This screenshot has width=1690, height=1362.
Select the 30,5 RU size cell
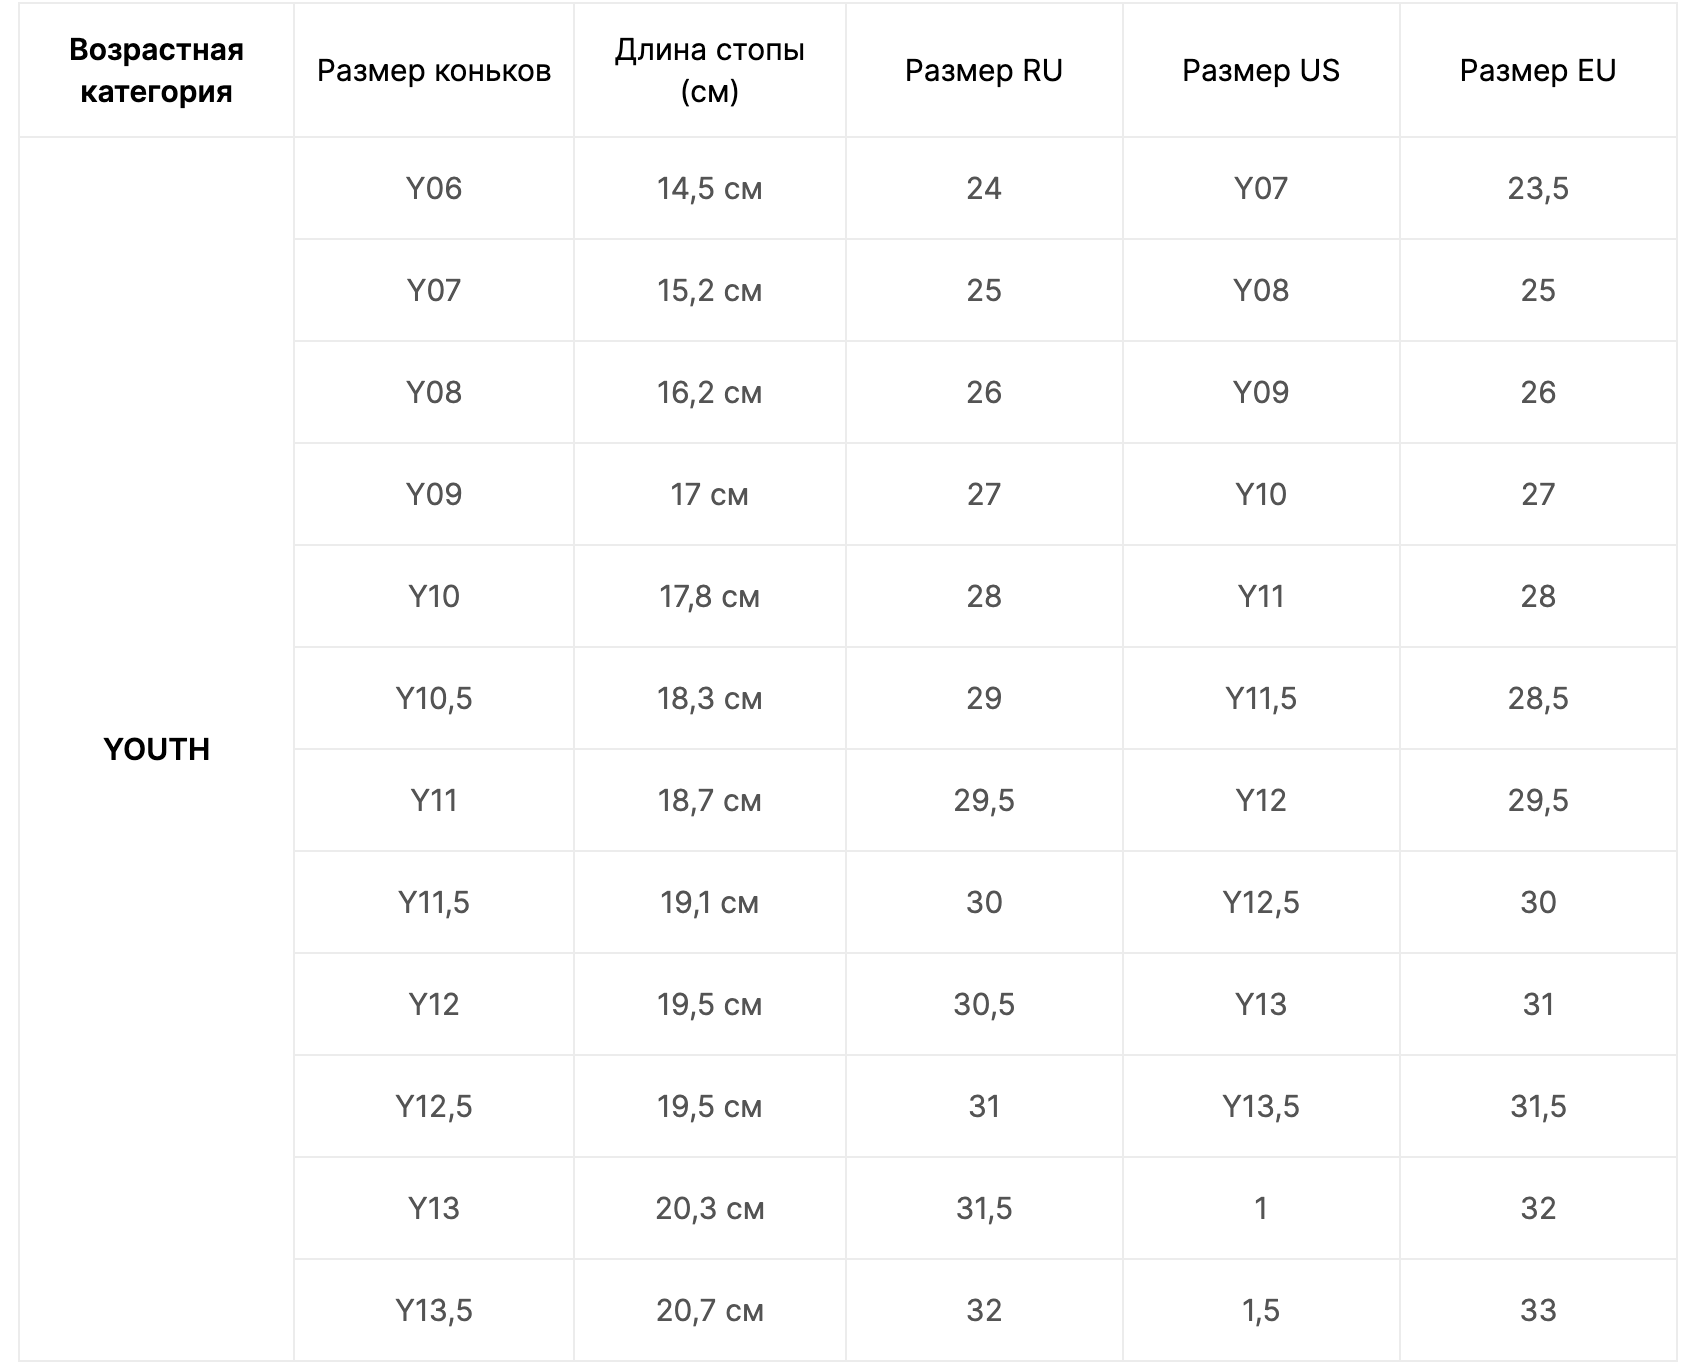[984, 1005]
